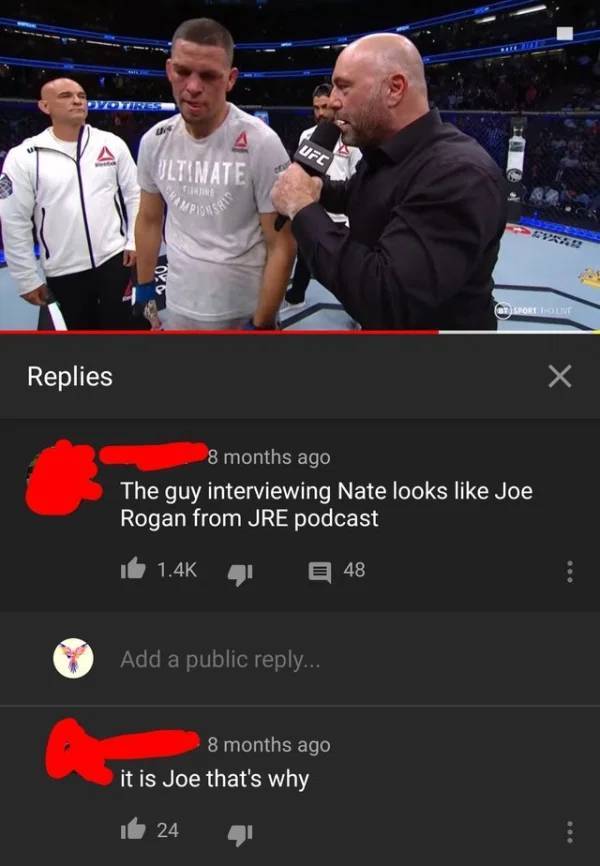Click the red video progress bar
The height and width of the screenshot is (866, 600).
pyautogui.click(x=219, y=332)
